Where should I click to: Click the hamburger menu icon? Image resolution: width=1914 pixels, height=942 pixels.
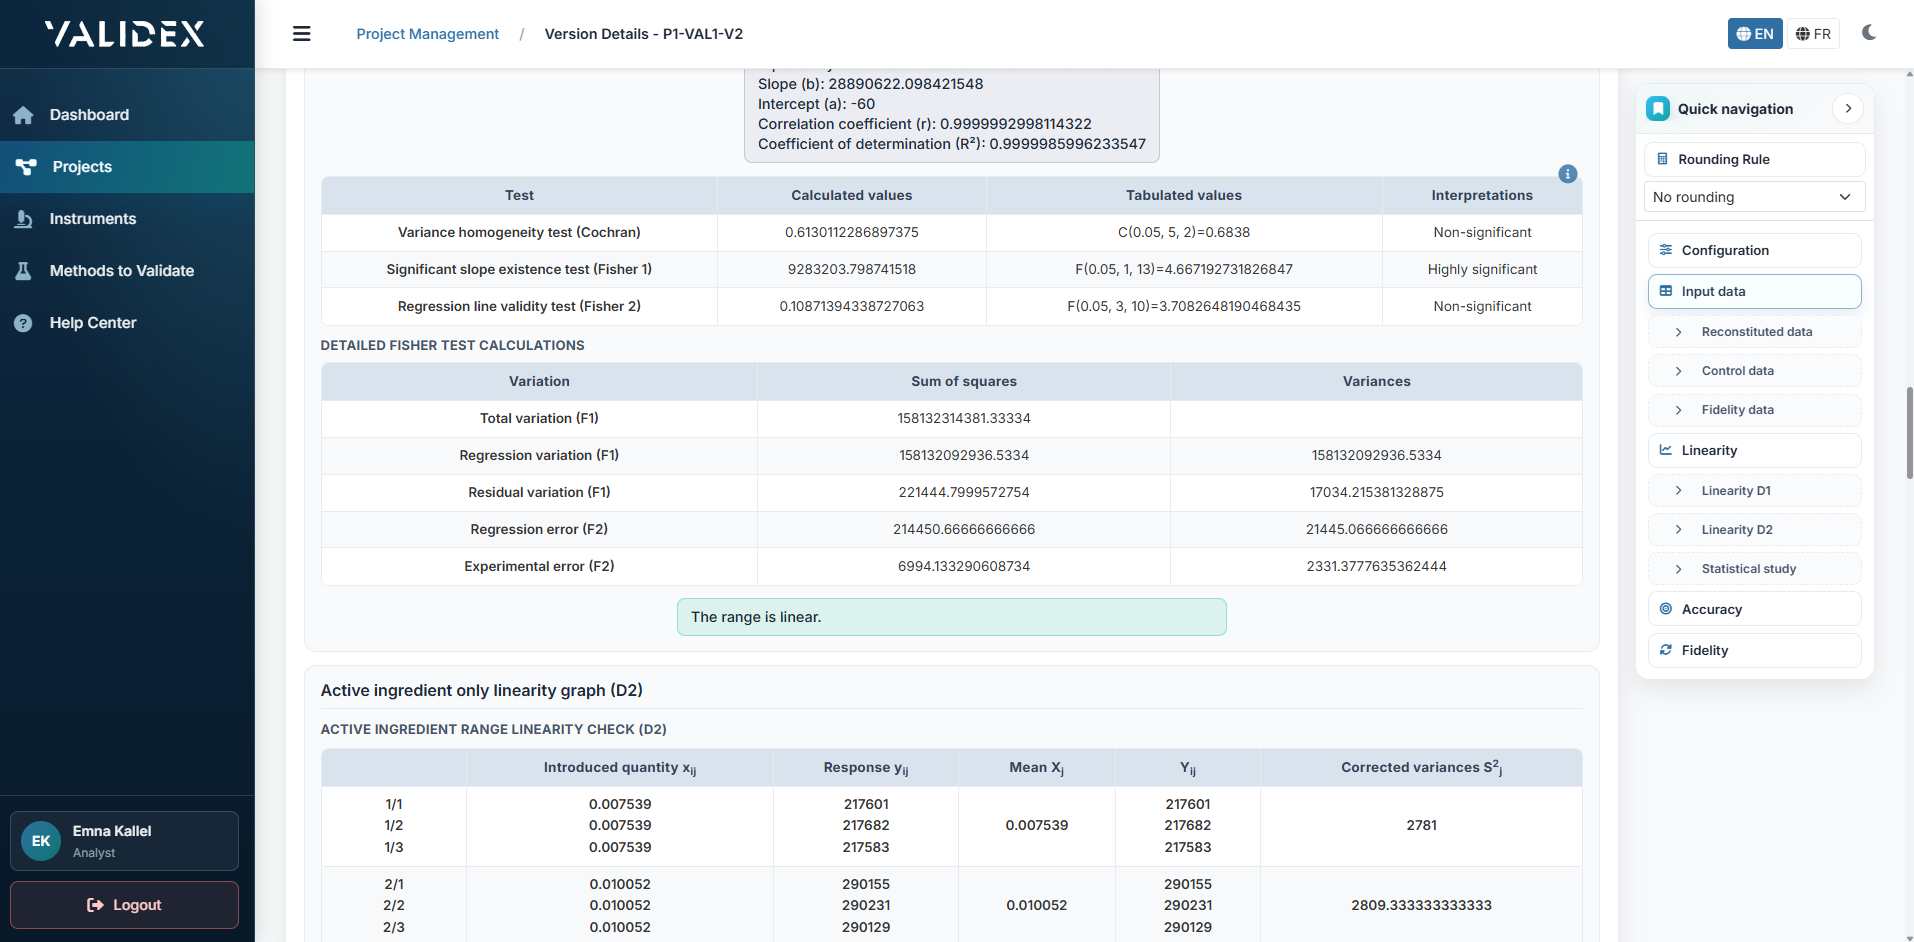[301, 34]
